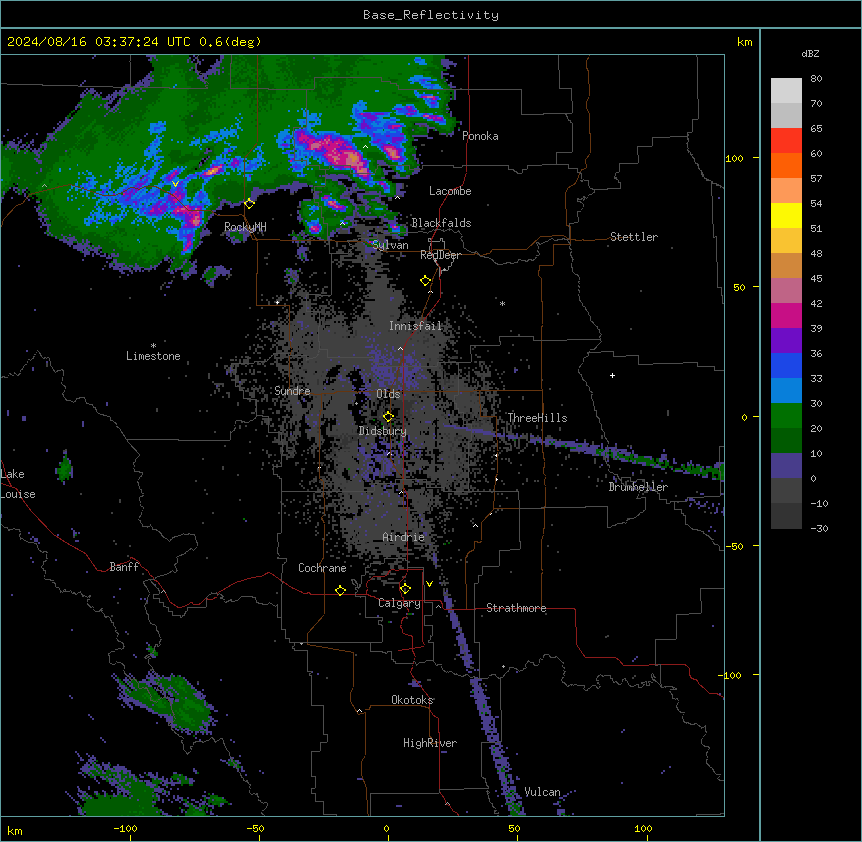Screen dimensions: 862x842
Task: Click the Lake Louise label
Action: pos(18,484)
